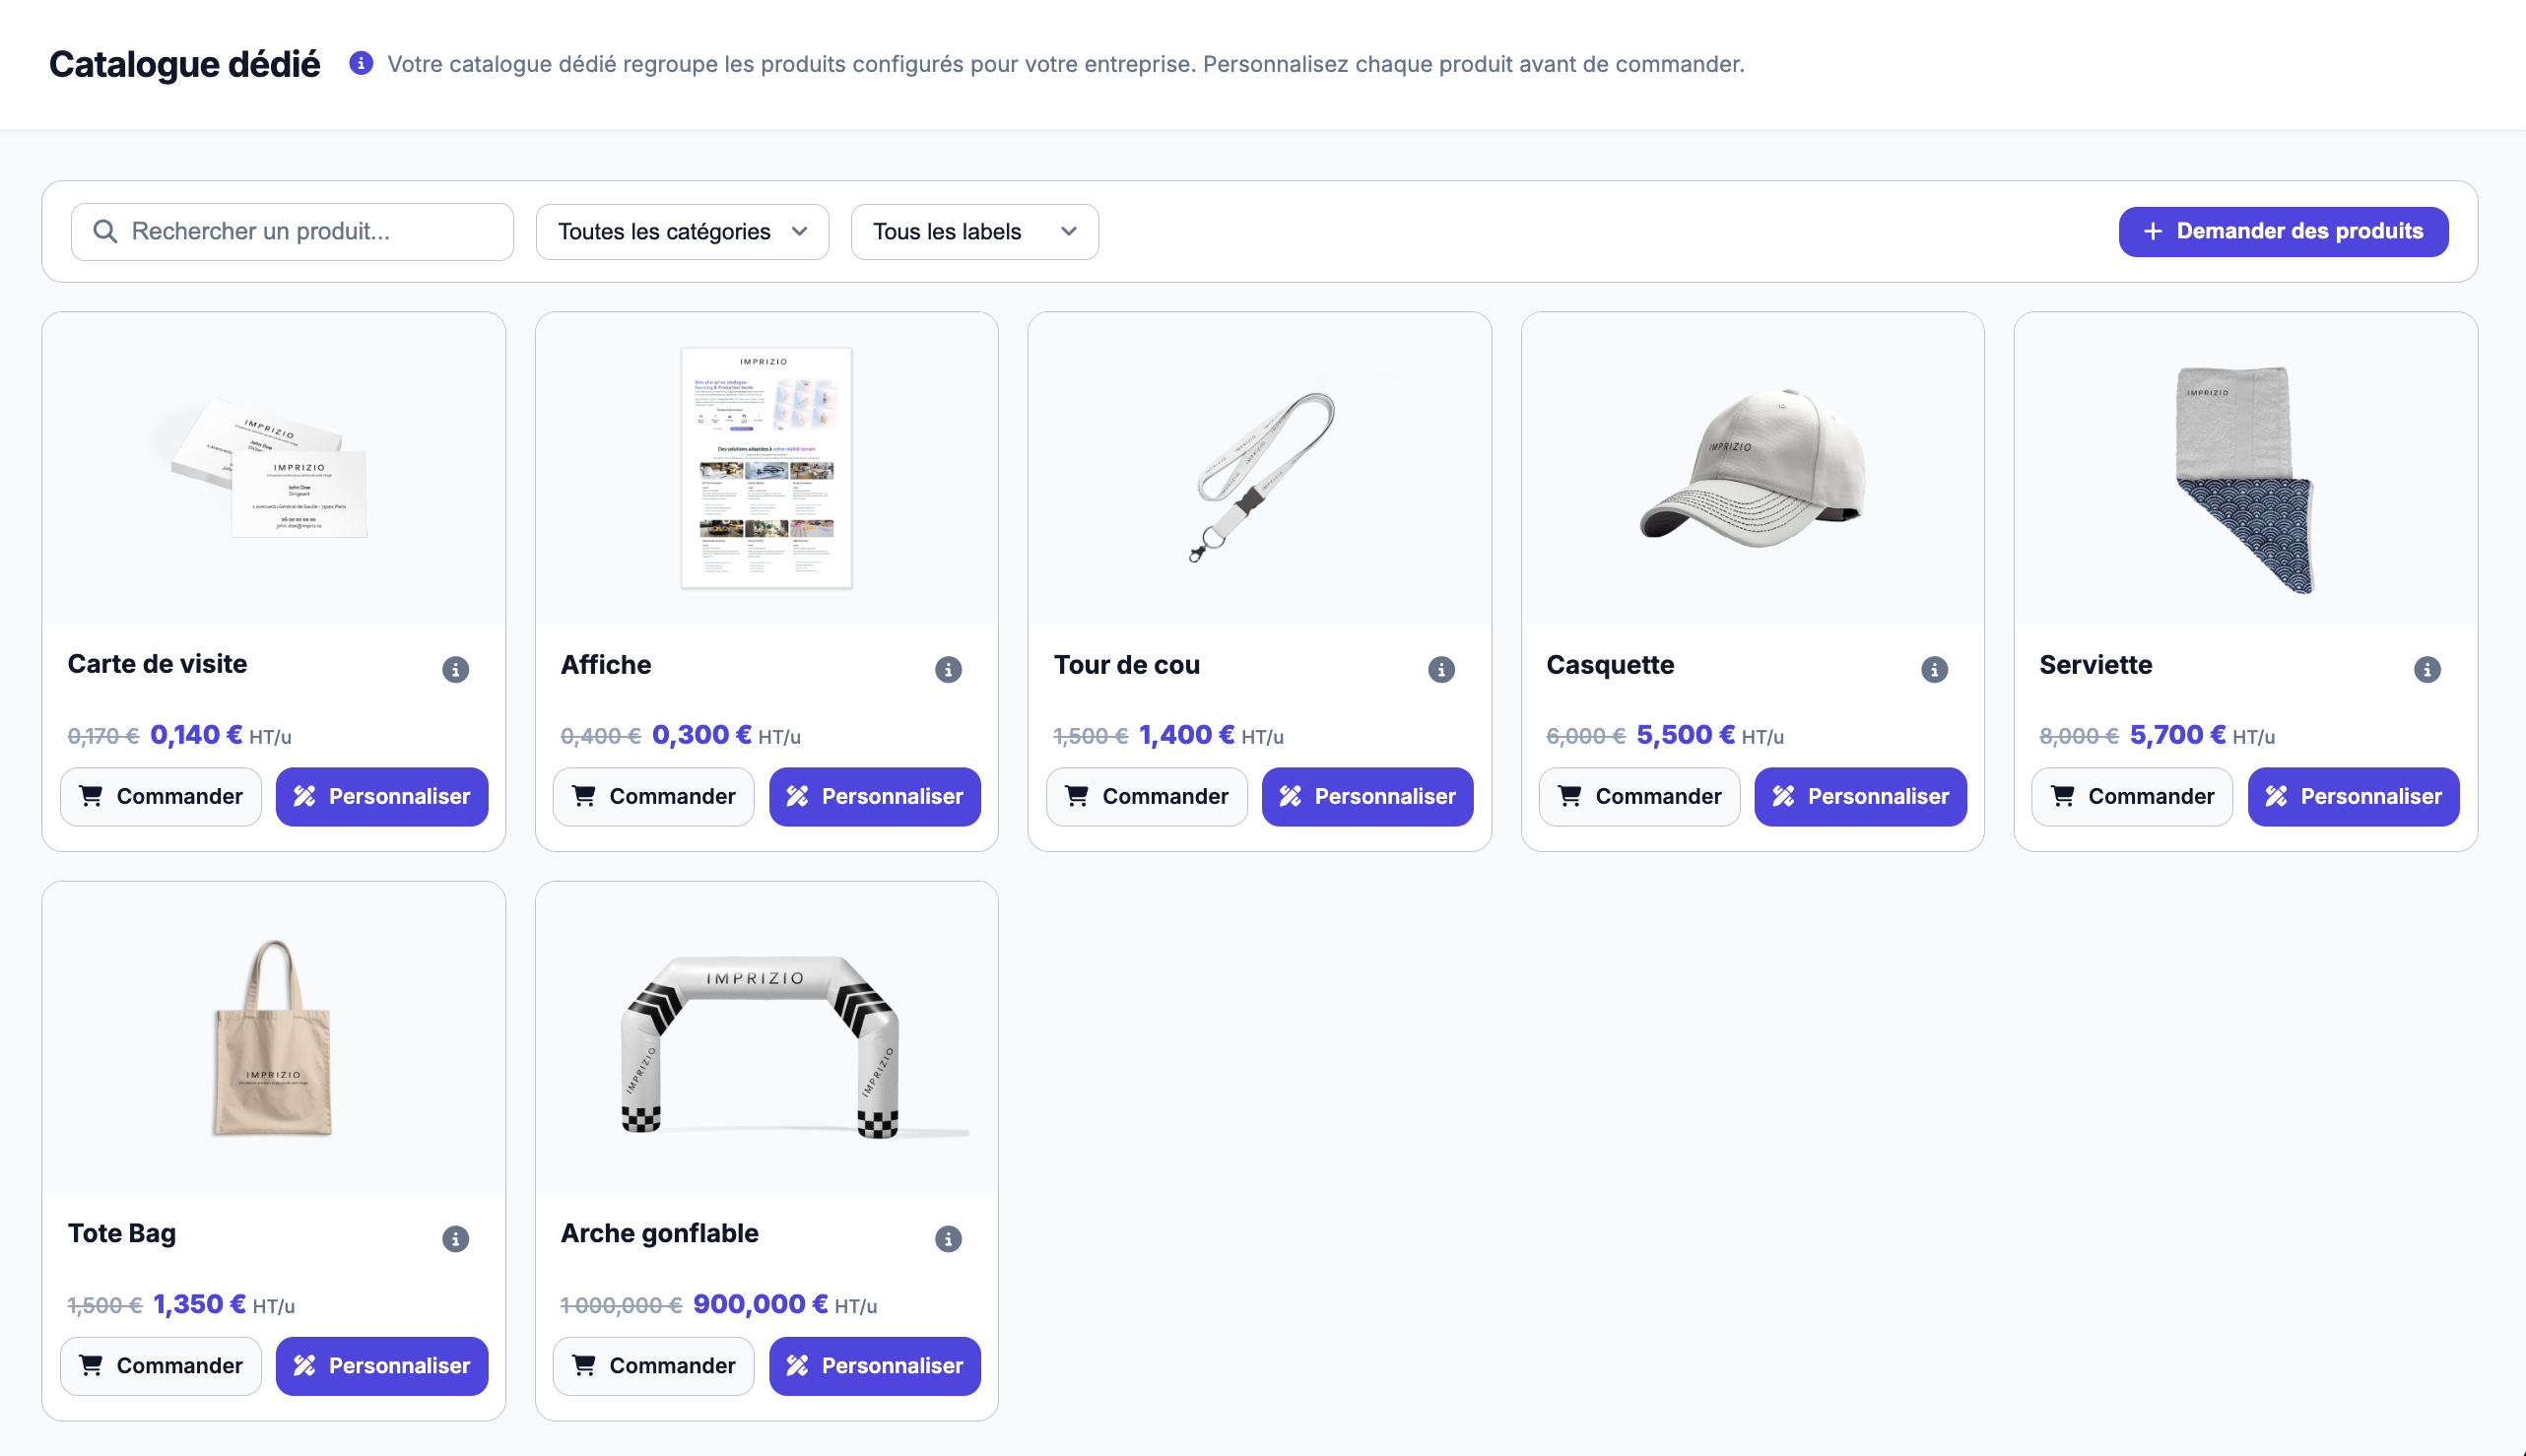This screenshot has height=1456, width=2526.
Task: Open info icon for Affiche product
Action: [948, 669]
